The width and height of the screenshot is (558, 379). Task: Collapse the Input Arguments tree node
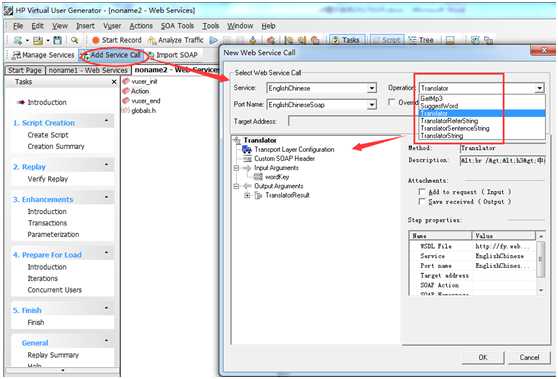(x=236, y=168)
